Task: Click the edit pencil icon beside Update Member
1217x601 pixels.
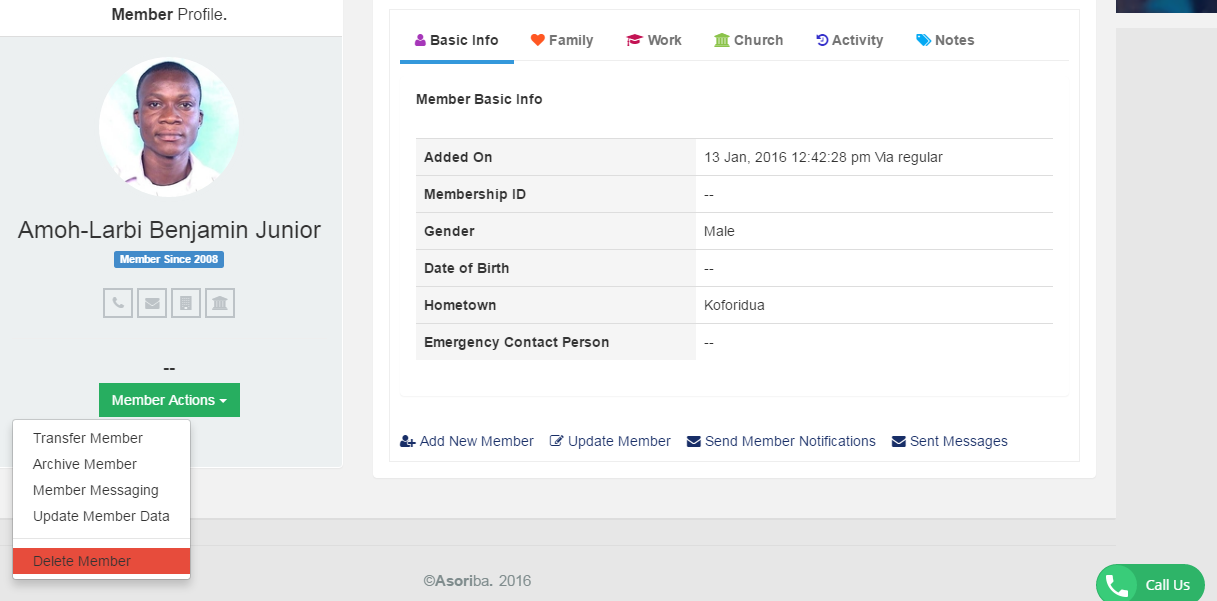Action: [x=557, y=441]
